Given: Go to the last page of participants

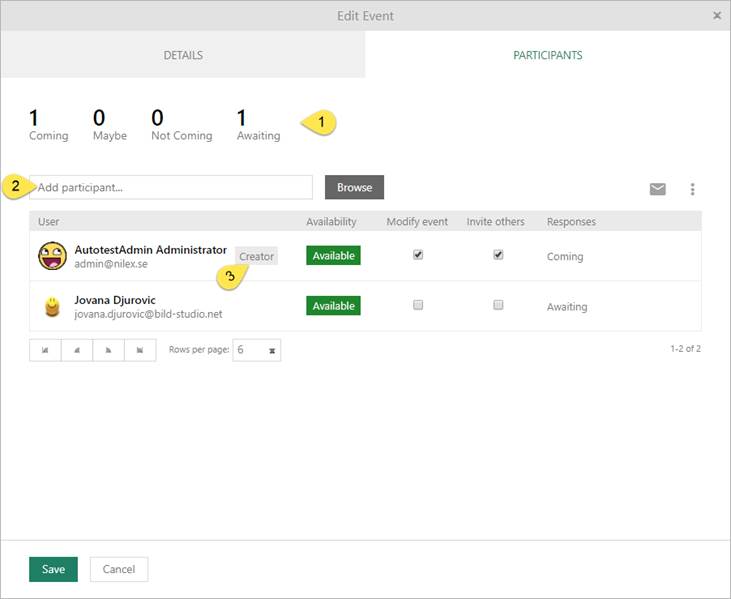Looking at the screenshot, I should coord(140,350).
